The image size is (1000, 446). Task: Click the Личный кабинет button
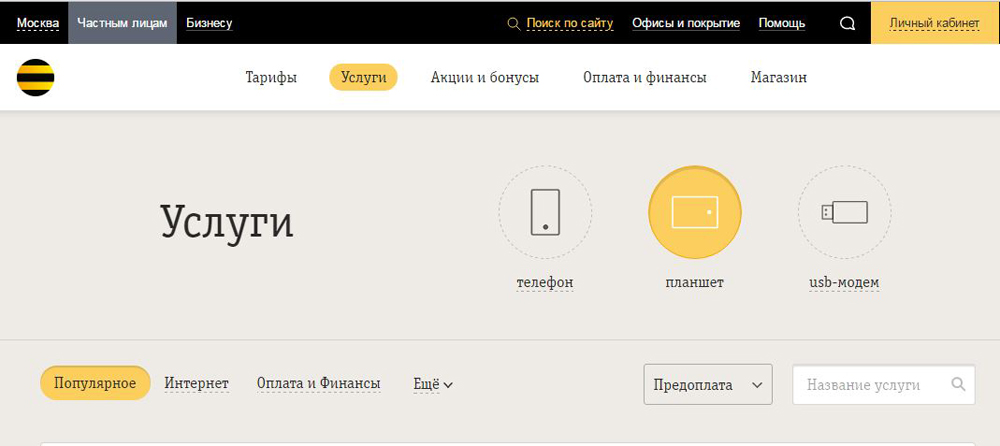pyautogui.click(x=935, y=23)
